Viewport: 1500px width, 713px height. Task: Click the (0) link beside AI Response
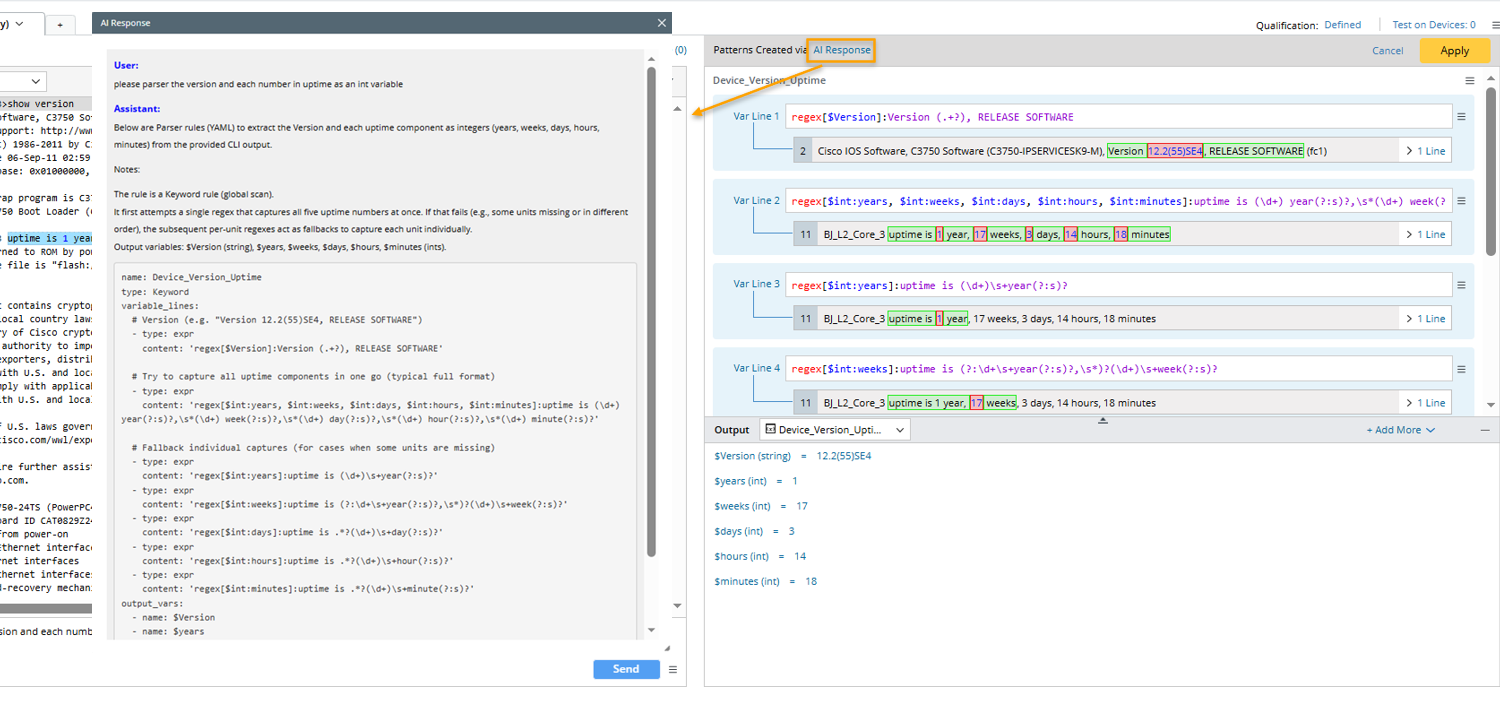(681, 50)
